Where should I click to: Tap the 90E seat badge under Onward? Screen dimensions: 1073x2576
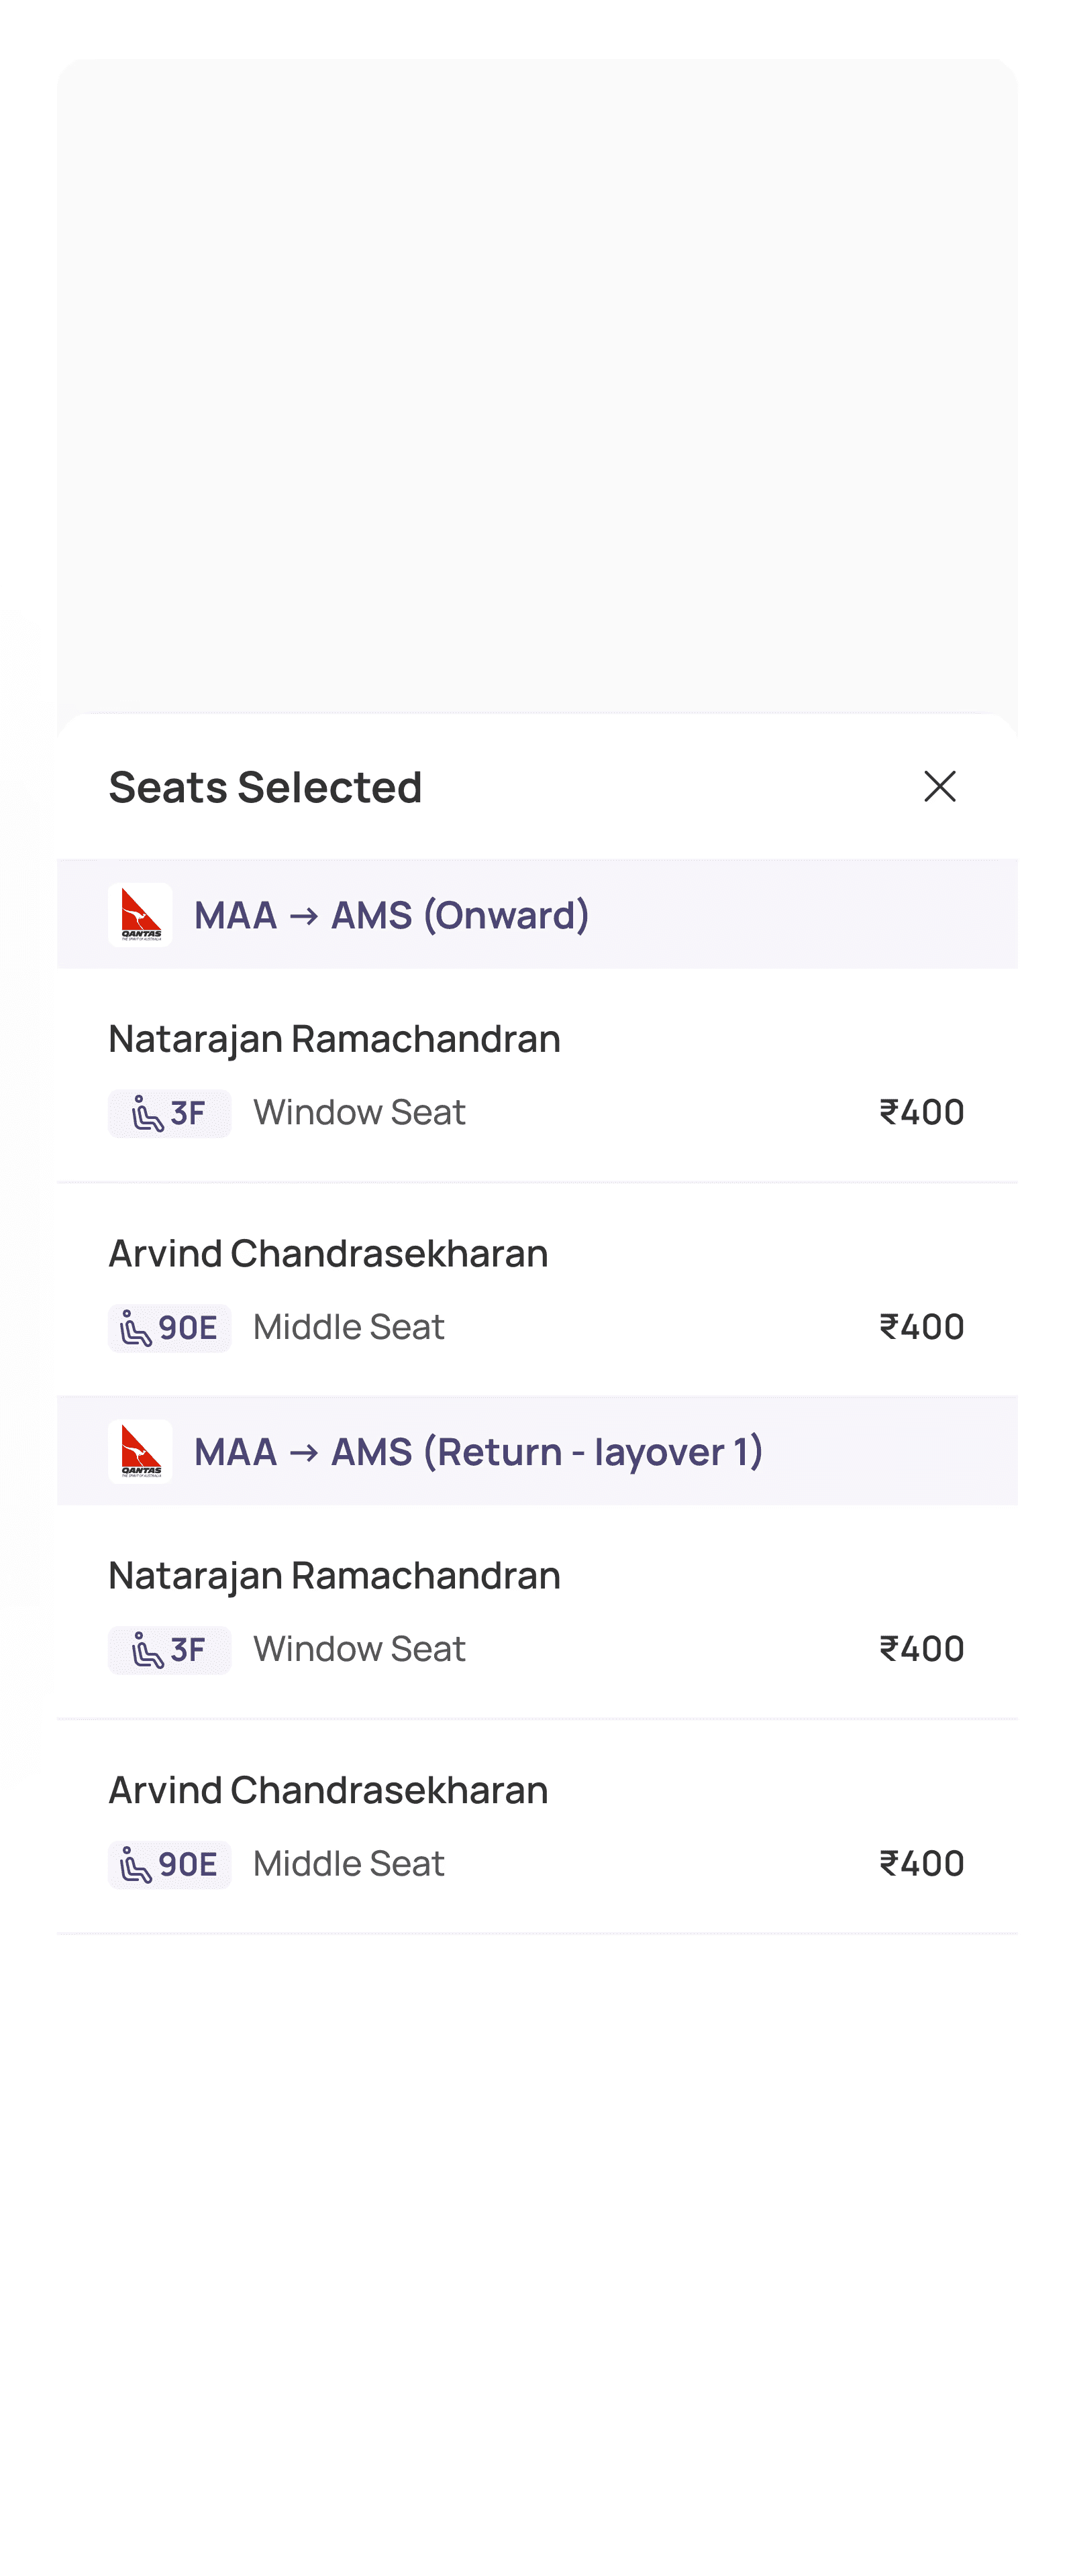click(x=169, y=1328)
